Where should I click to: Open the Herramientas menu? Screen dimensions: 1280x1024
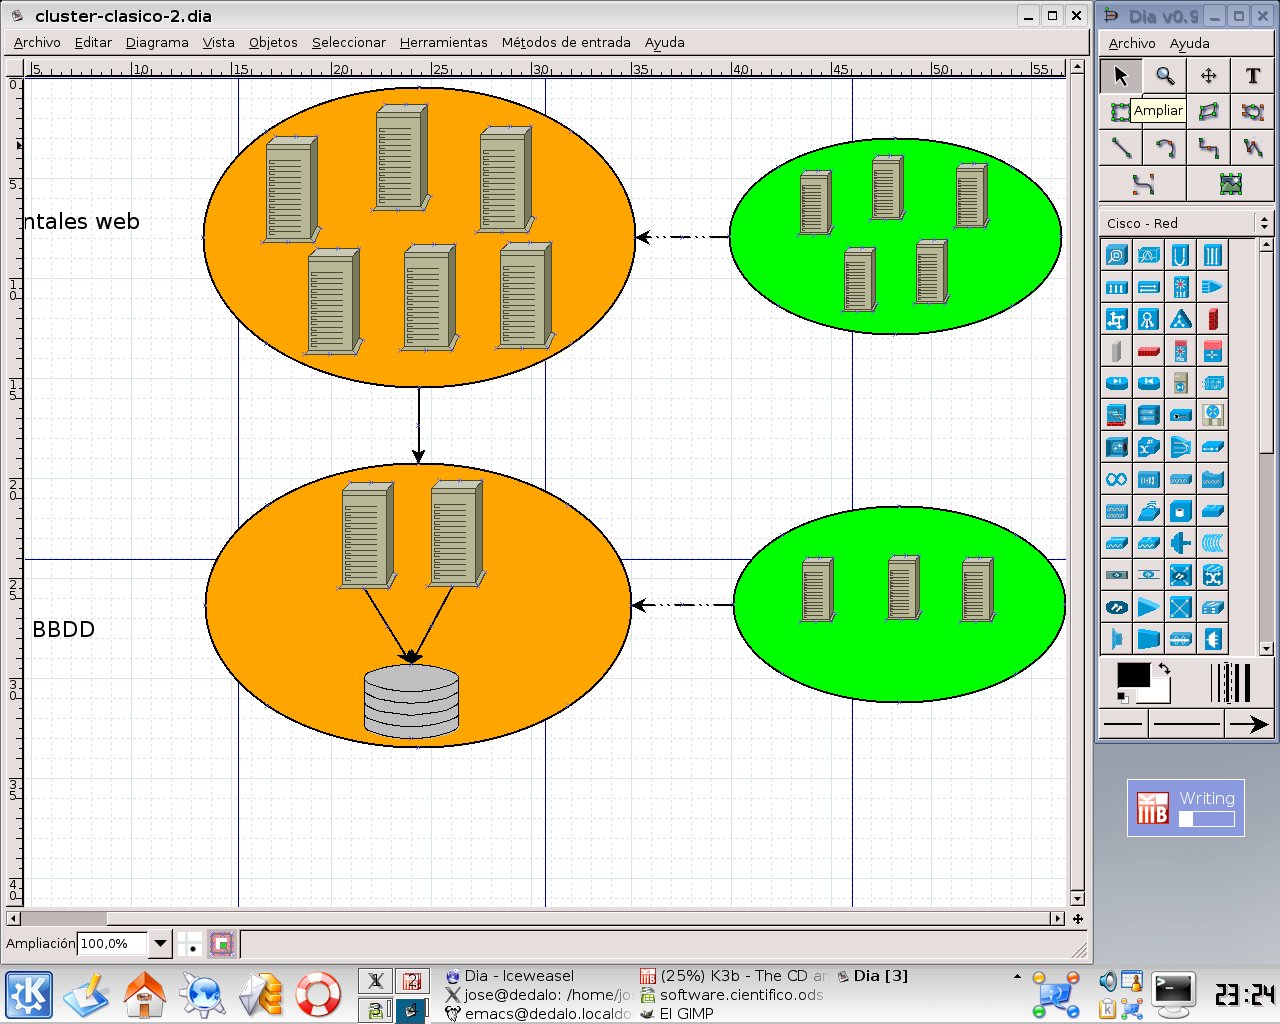point(443,42)
